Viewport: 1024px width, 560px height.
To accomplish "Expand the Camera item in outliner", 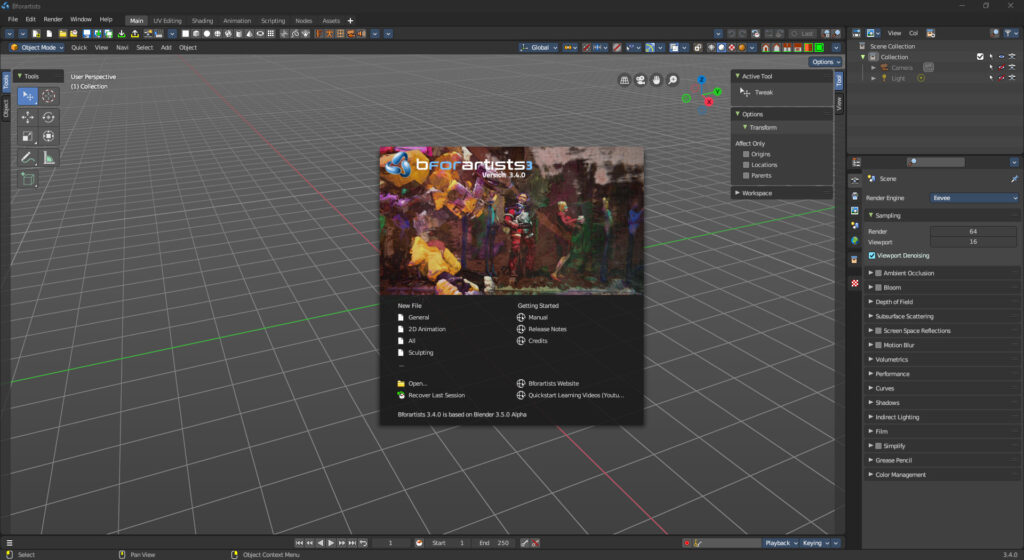I will tap(873, 68).
